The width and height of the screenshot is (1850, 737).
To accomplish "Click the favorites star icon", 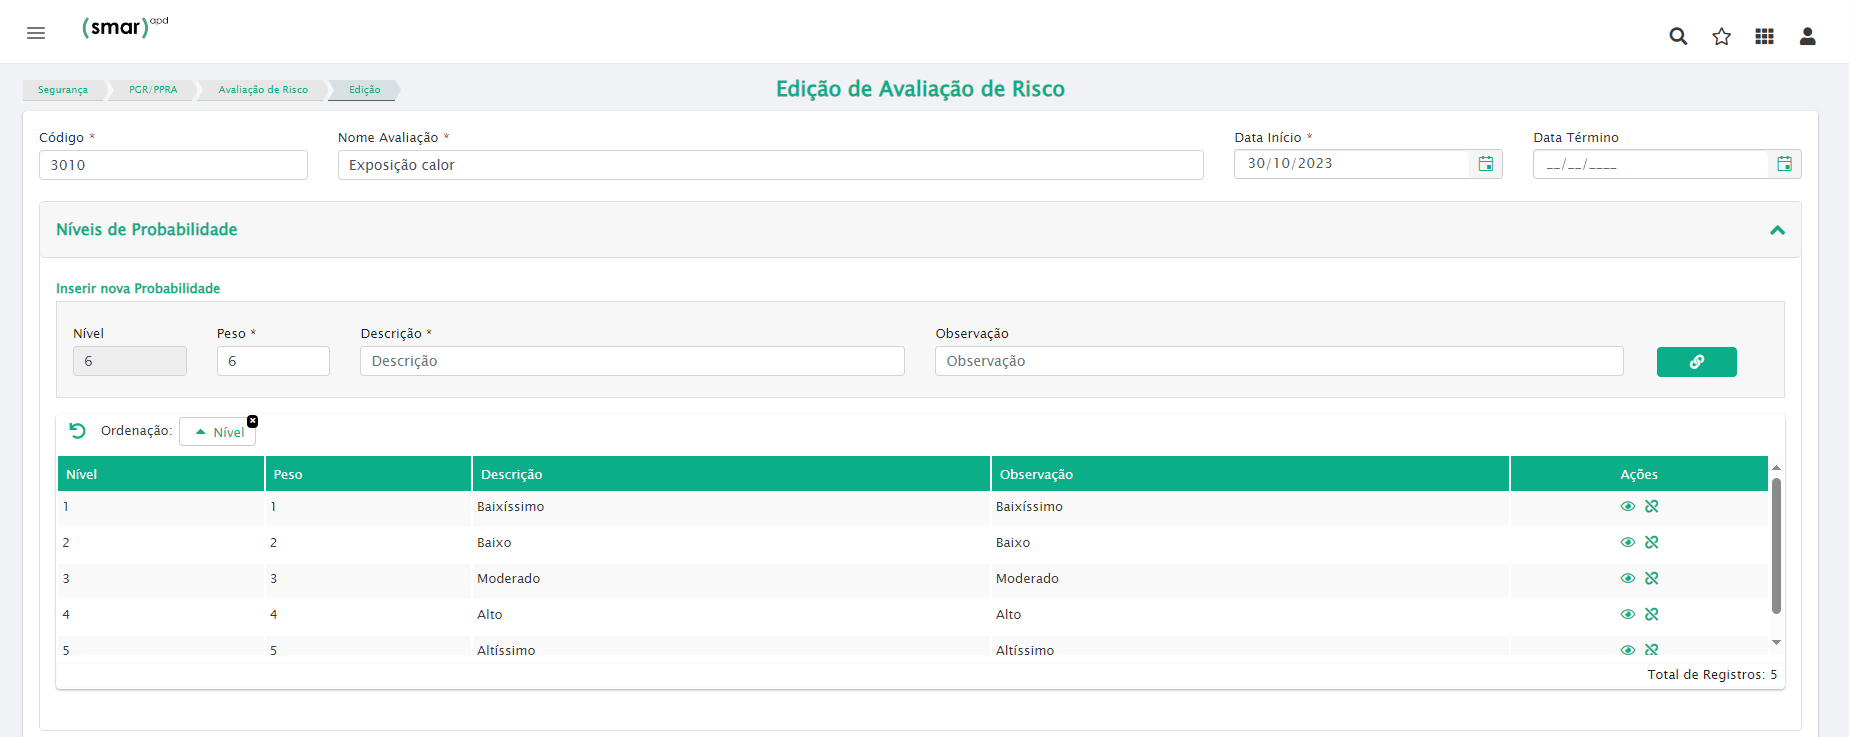I will coord(1721,36).
